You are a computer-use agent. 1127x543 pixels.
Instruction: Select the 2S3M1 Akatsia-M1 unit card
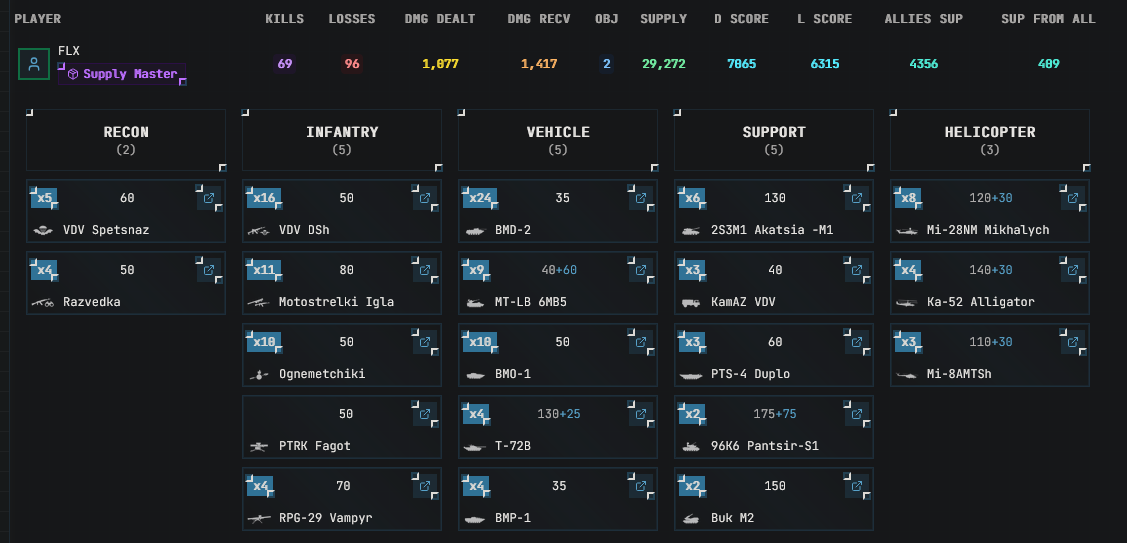tap(774, 212)
